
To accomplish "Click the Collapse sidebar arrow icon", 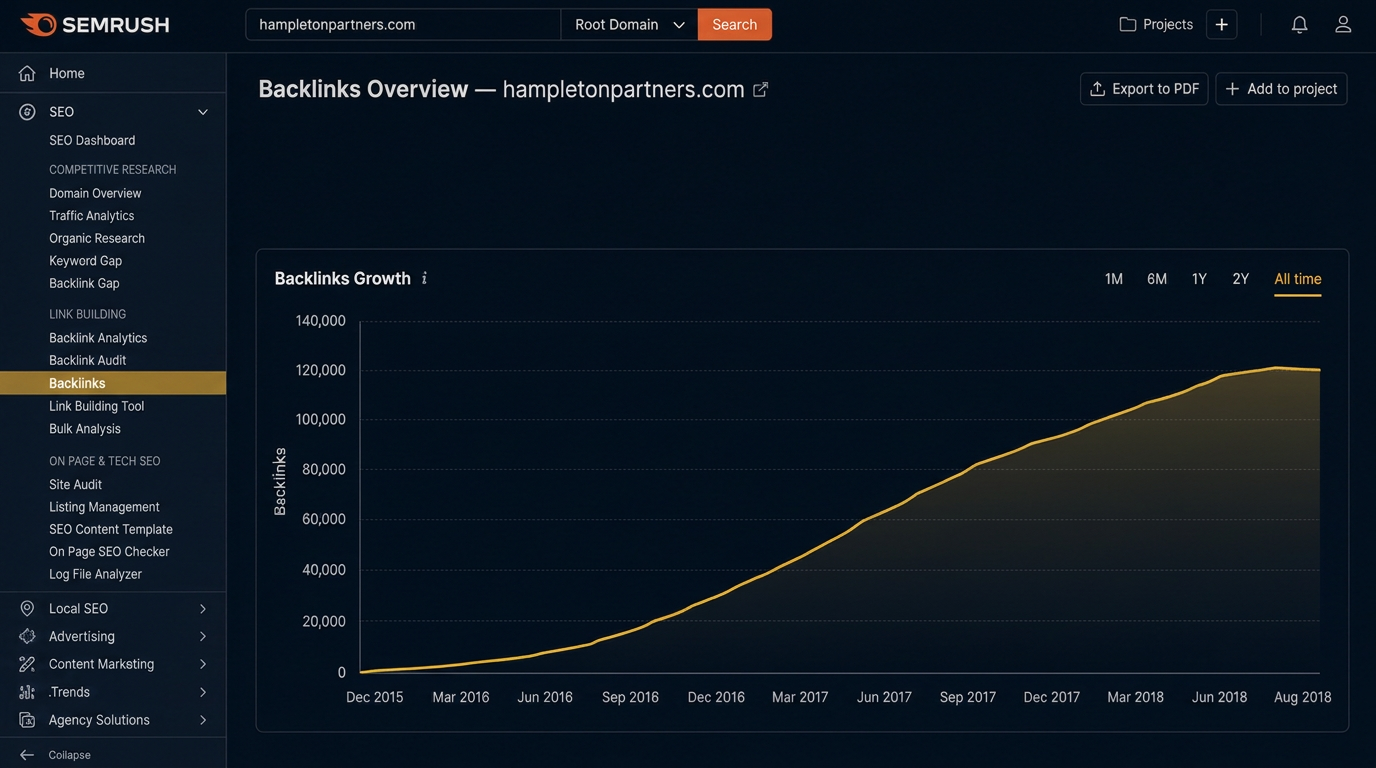I will (27, 755).
